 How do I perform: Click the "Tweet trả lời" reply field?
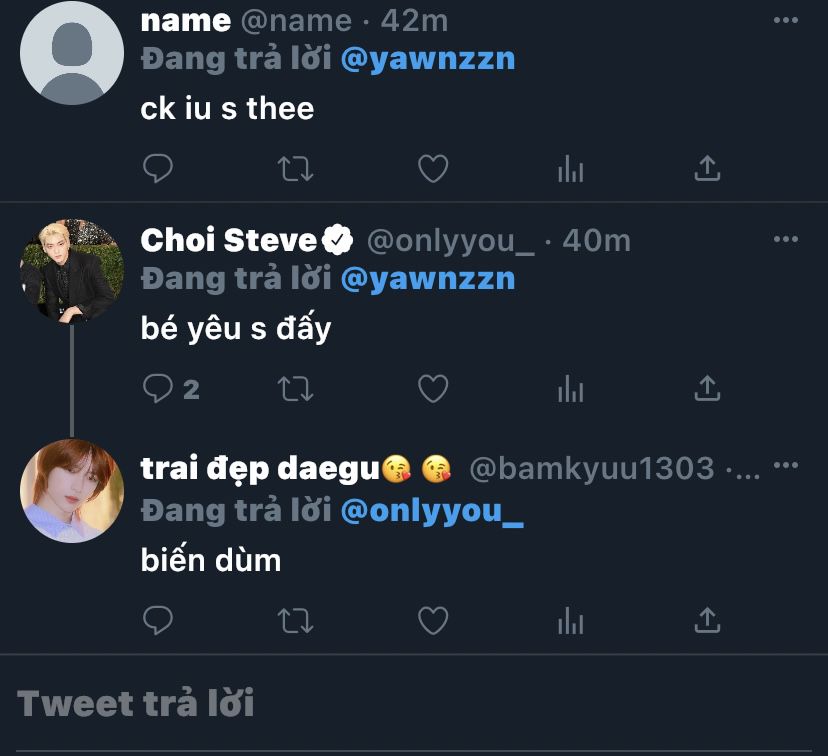pyautogui.click(x=136, y=704)
